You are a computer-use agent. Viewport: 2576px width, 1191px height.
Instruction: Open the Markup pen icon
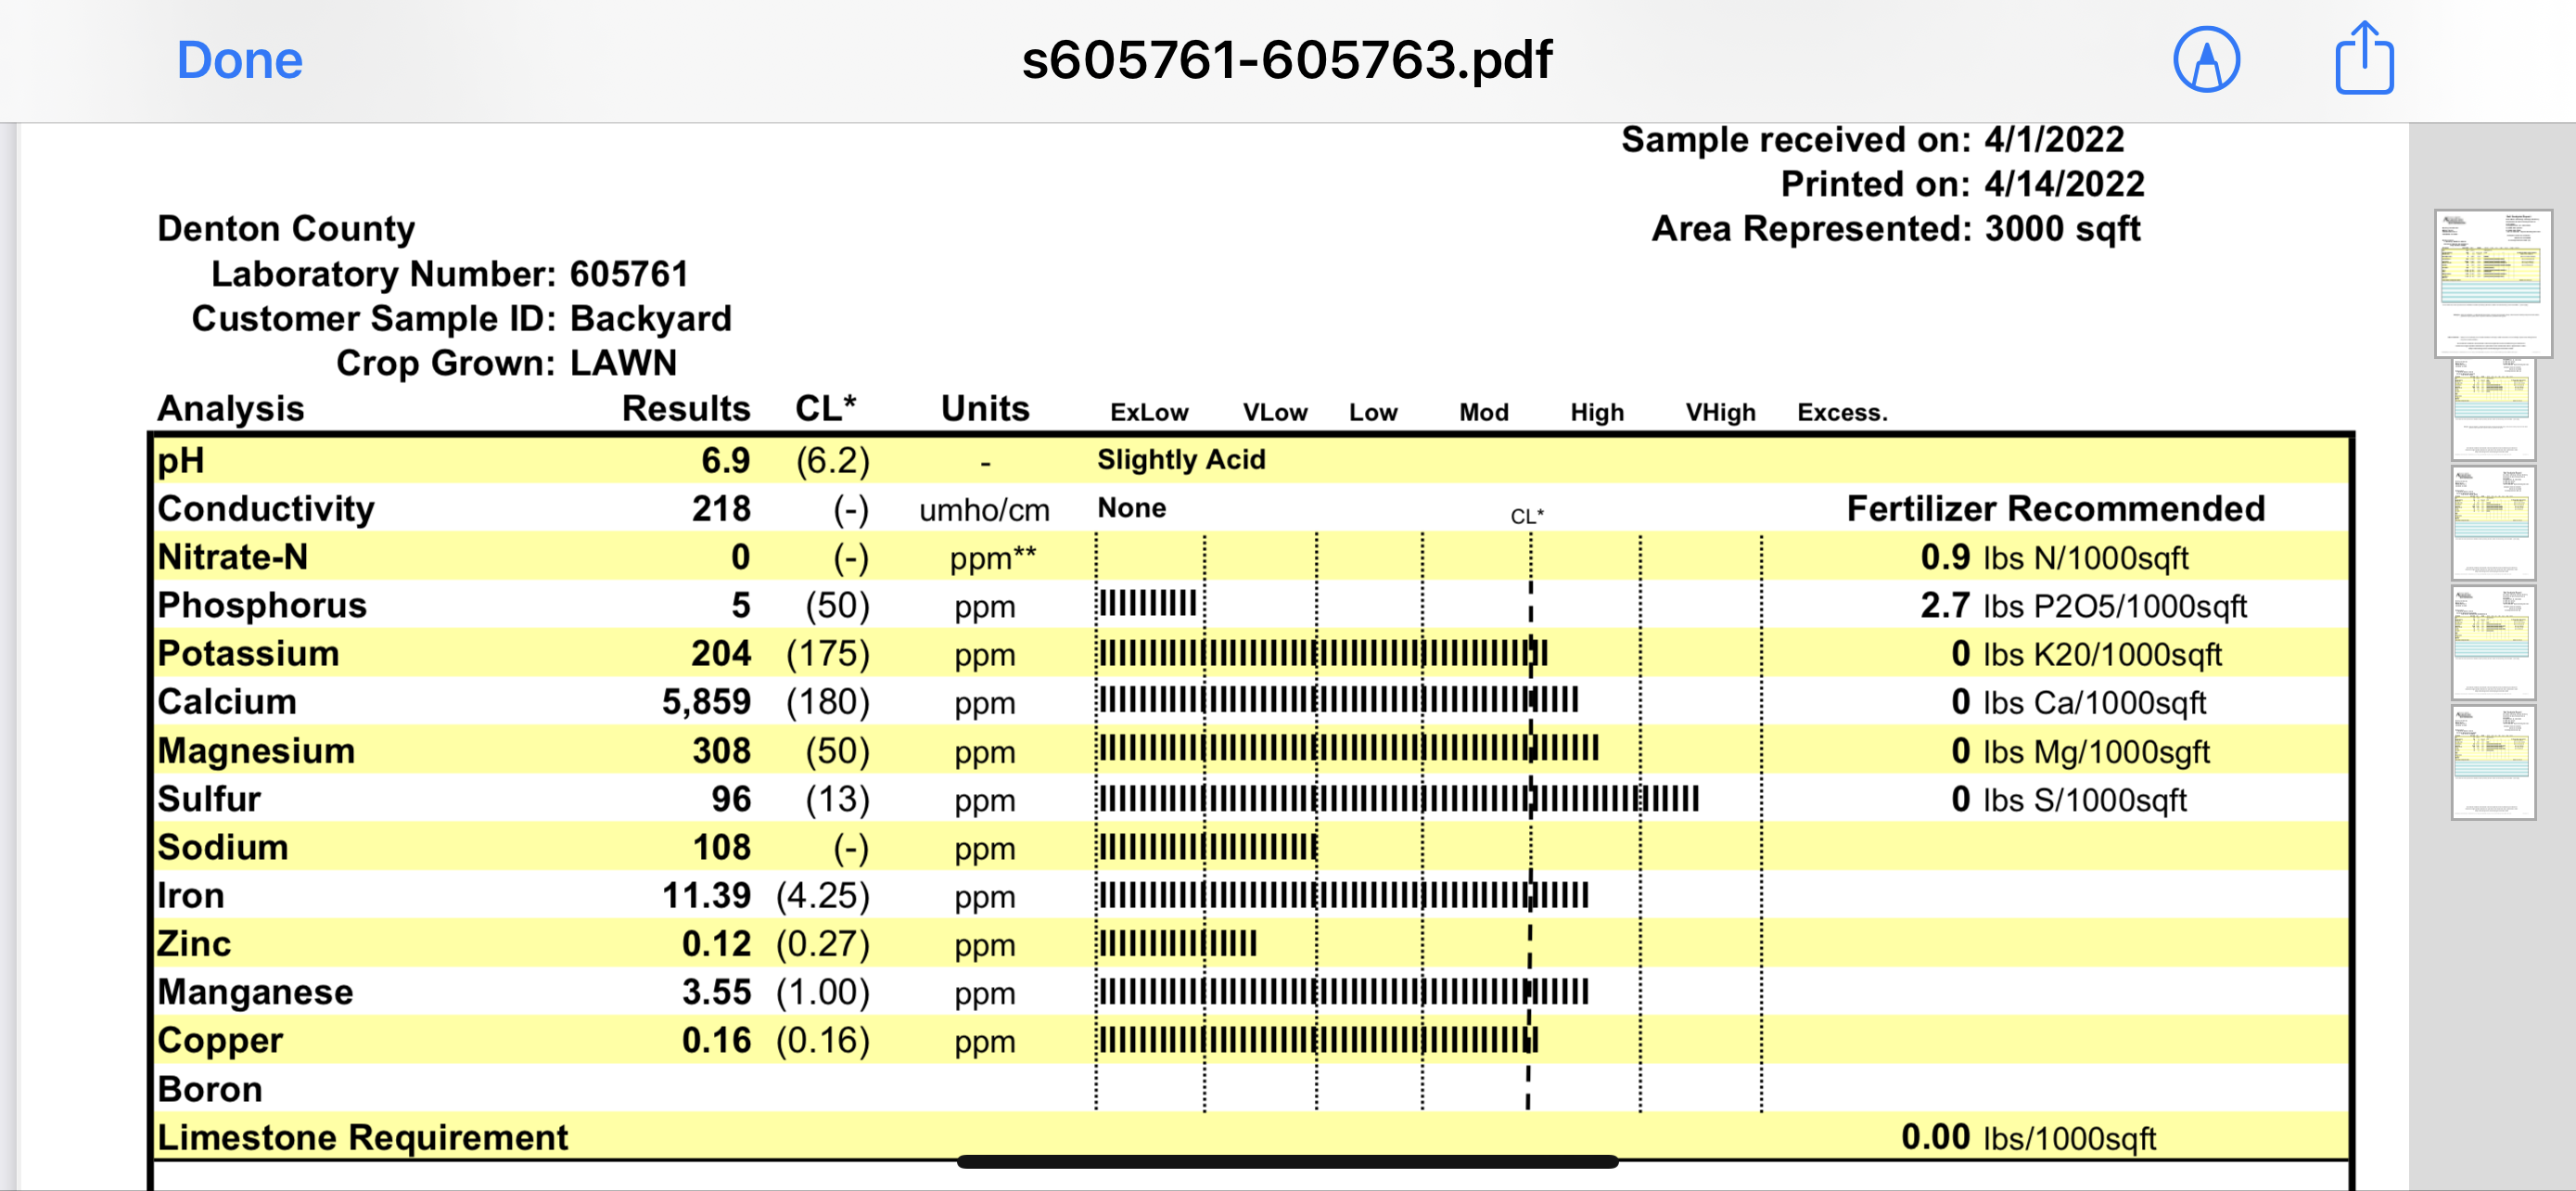pos(2206,60)
